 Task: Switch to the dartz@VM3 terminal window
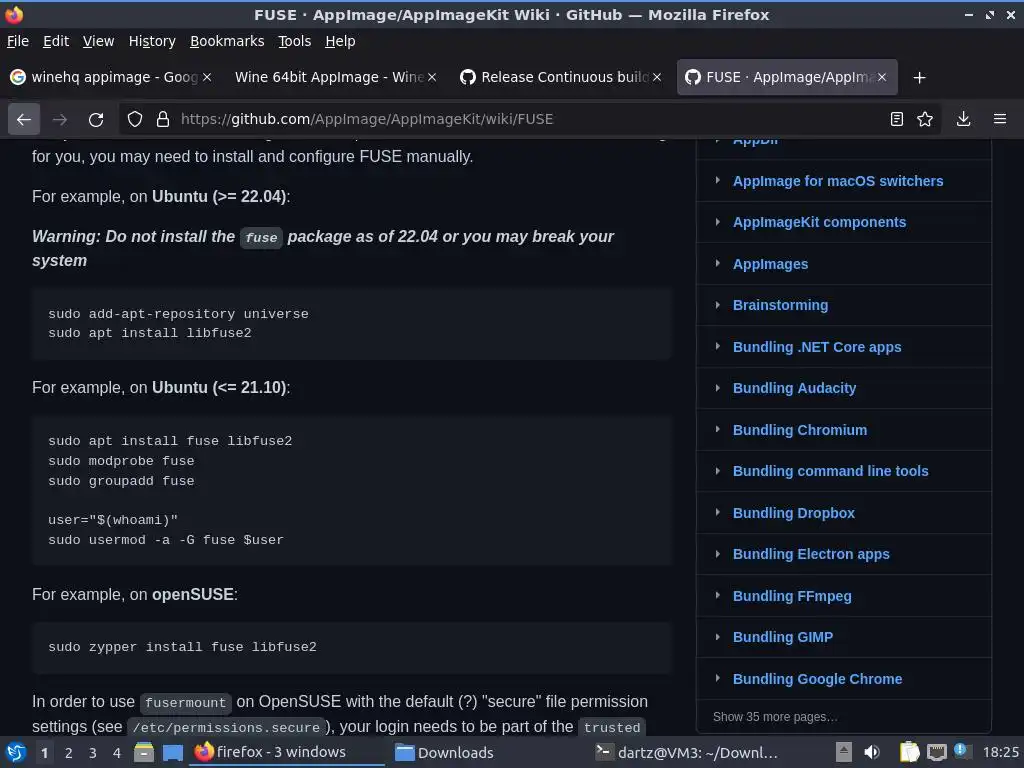[686, 752]
